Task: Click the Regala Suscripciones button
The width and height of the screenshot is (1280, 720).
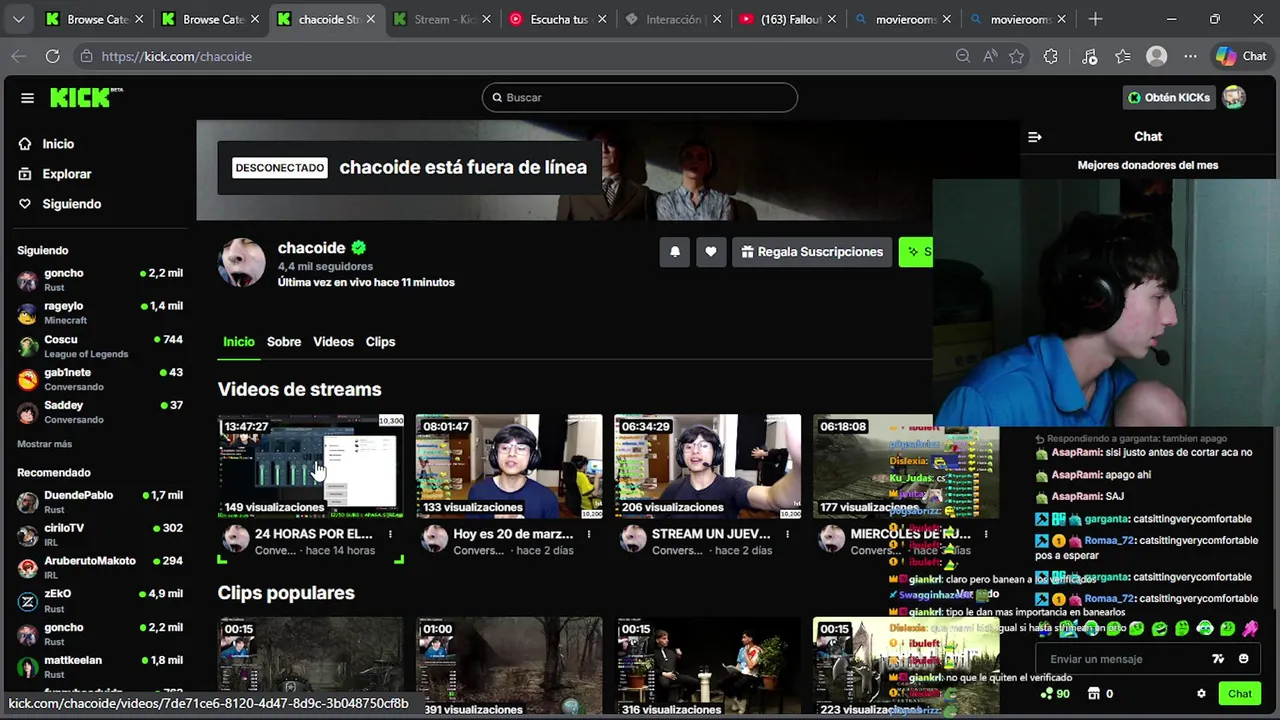Action: click(812, 252)
